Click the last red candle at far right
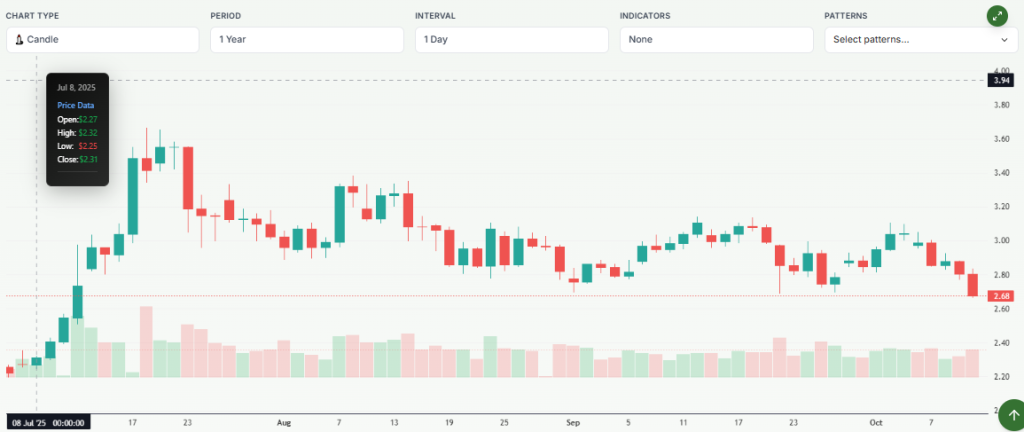Viewport: 1024px width, 432px height. [973, 284]
